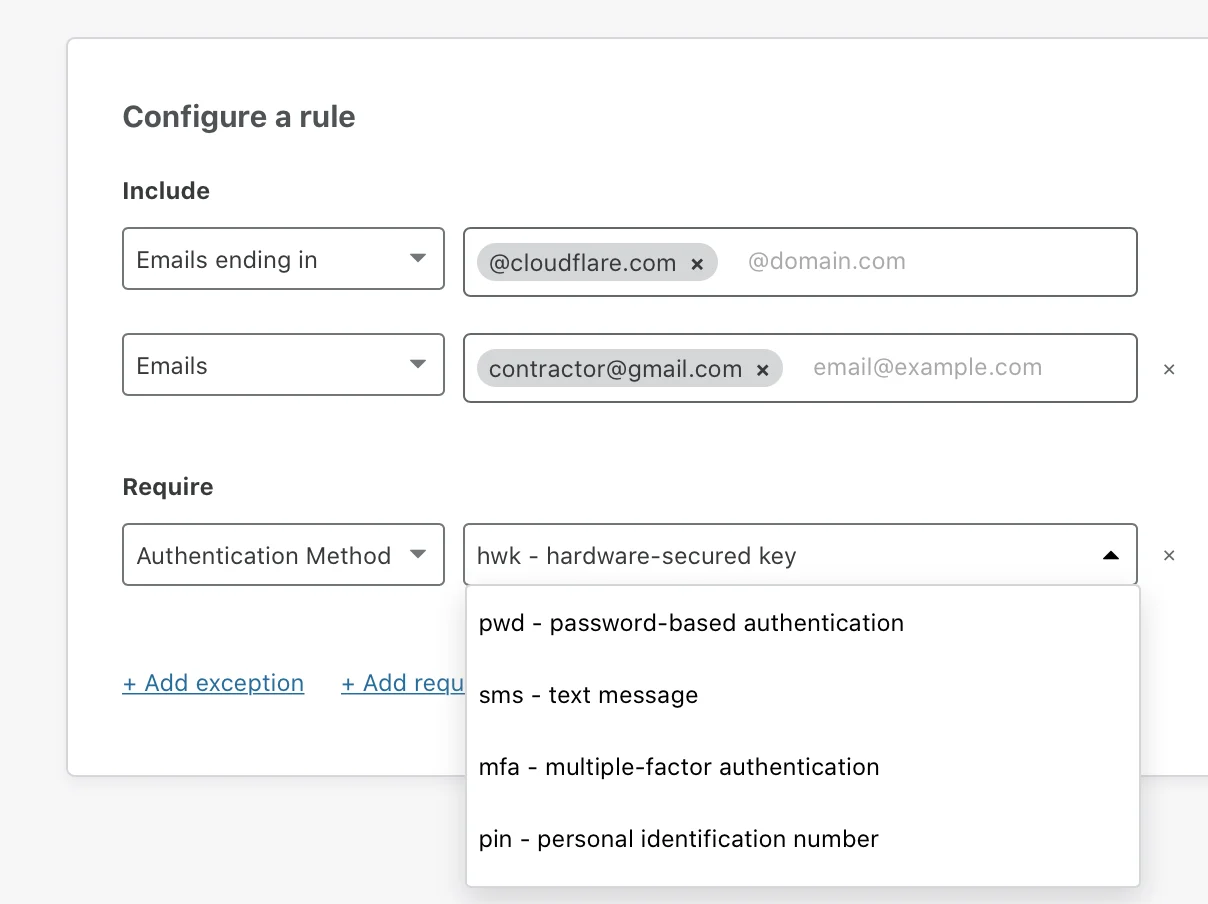1208x904 pixels.
Task: Remove the @cloudflare.com chip
Action: pyautogui.click(x=697, y=264)
